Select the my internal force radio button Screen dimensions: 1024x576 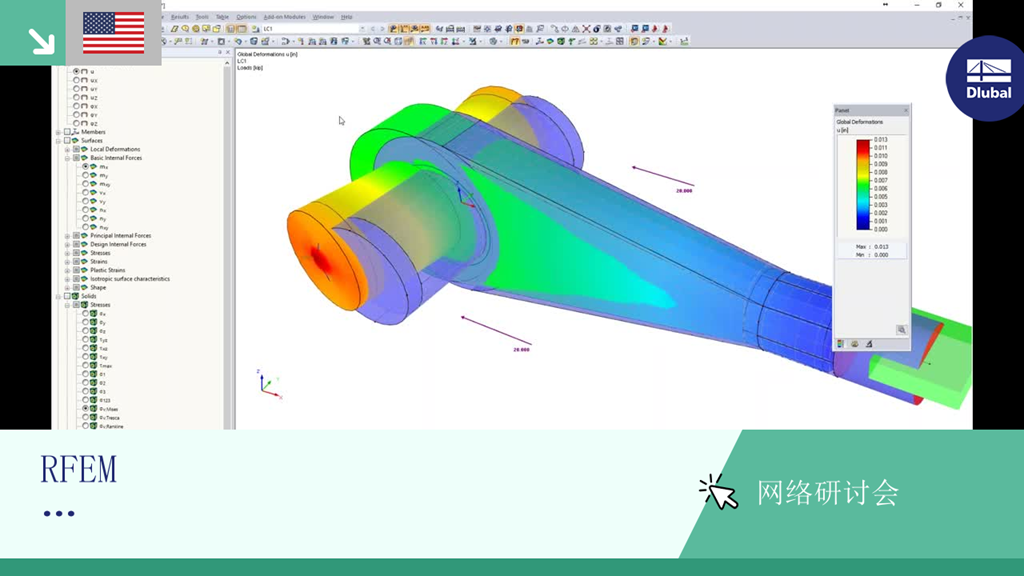(x=86, y=175)
